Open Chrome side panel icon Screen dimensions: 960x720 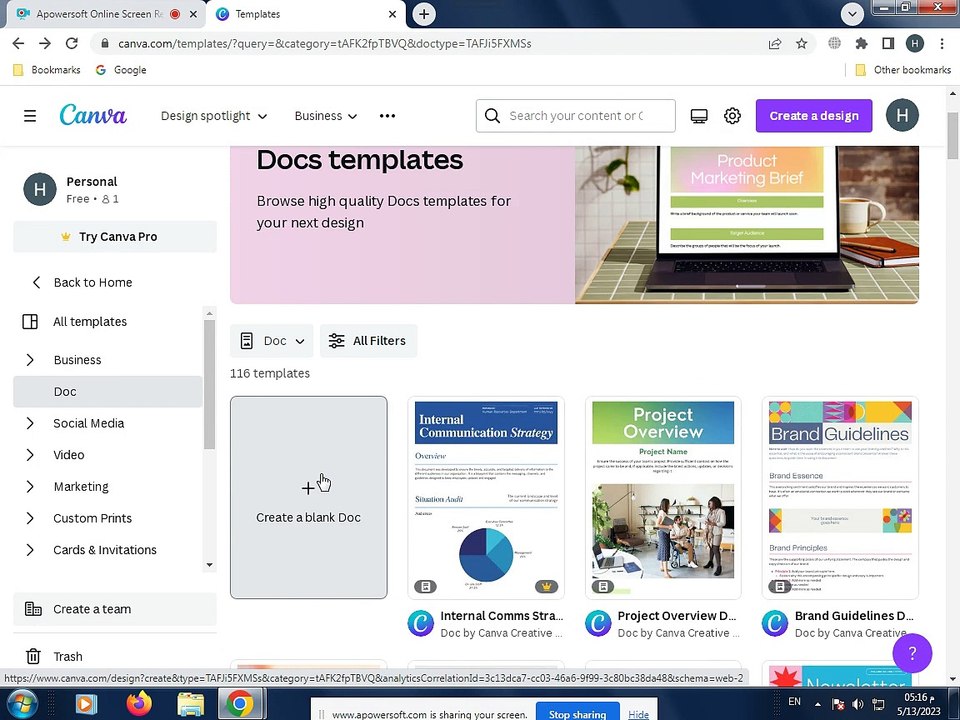pos(888,43)
